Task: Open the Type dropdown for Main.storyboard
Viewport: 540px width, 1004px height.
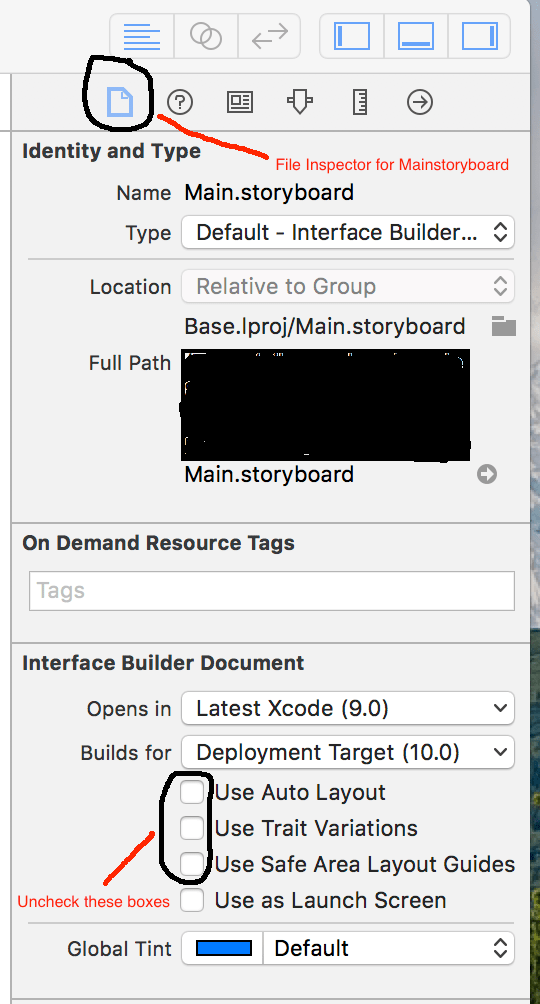Action: coord(348,232)
